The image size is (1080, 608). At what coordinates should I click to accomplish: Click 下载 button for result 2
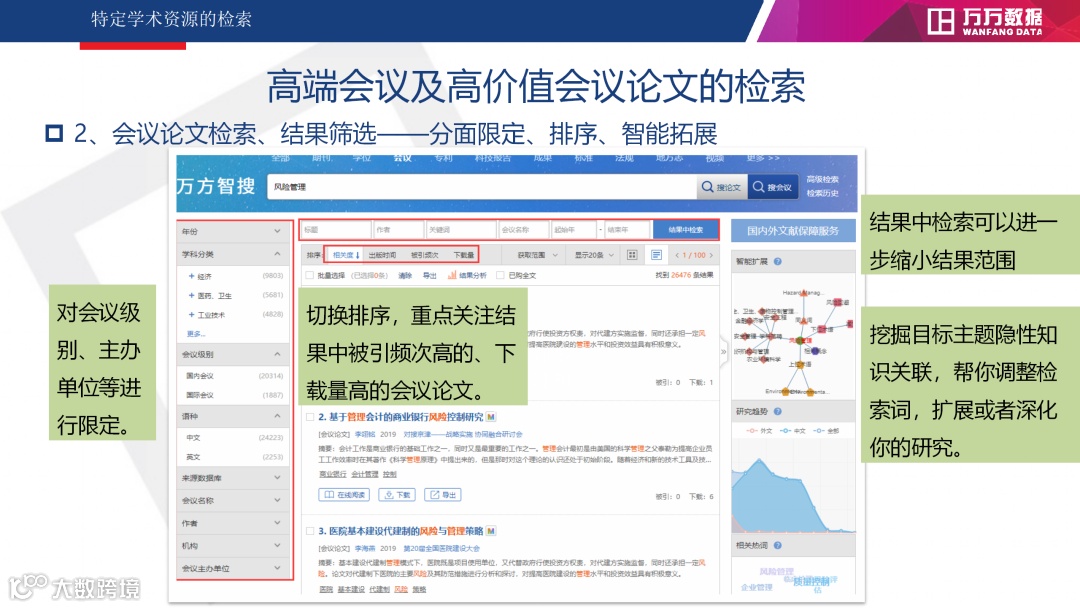click(397, 494)
